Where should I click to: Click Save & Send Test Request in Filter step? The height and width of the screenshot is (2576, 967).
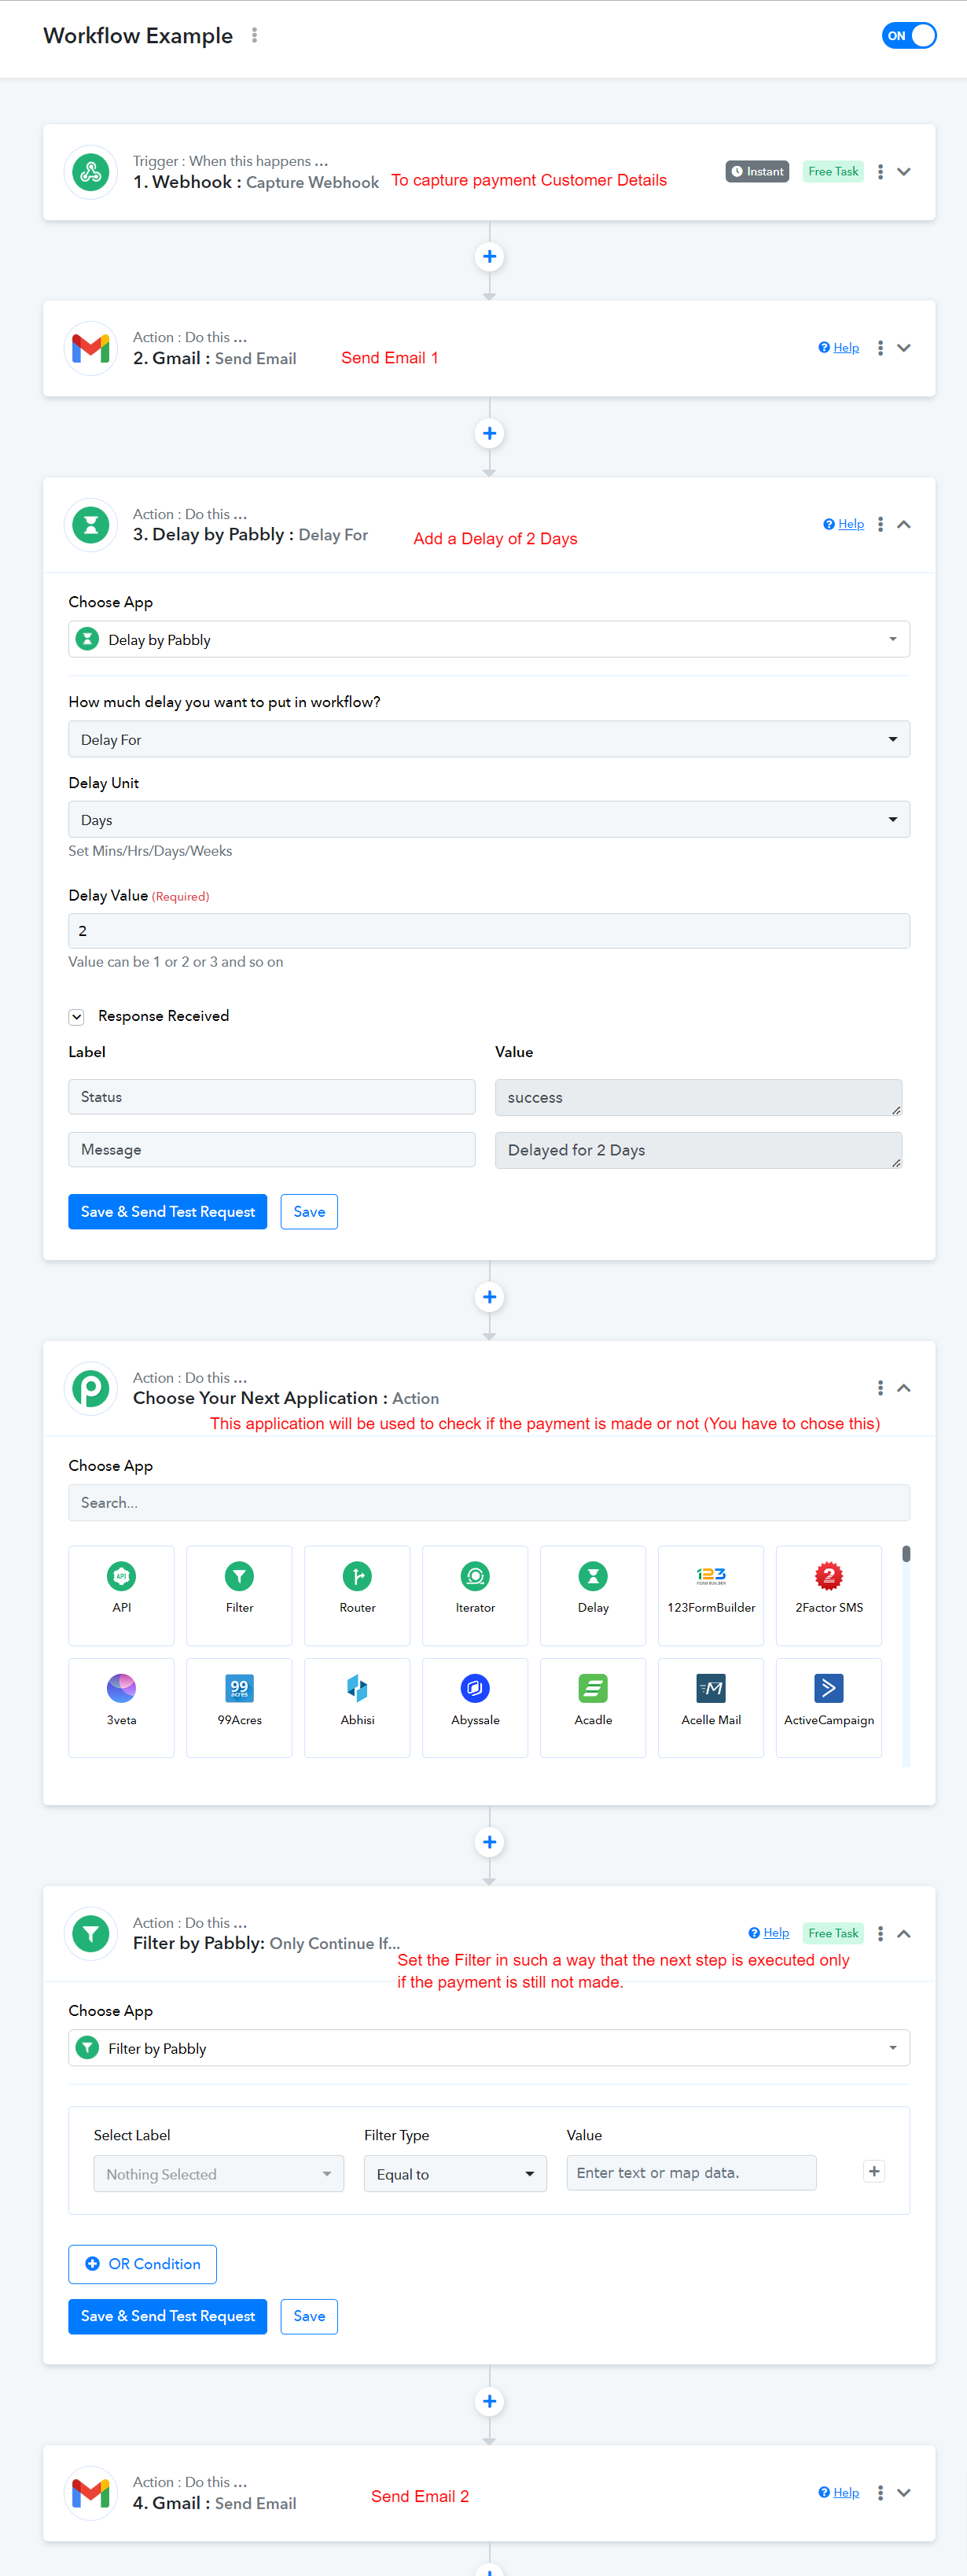(168, 2316)
